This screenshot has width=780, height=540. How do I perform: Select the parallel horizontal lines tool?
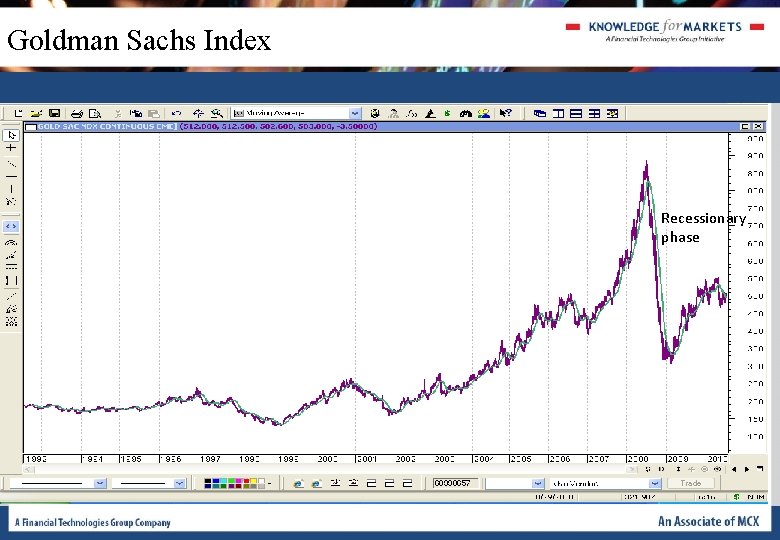point(11,268)
